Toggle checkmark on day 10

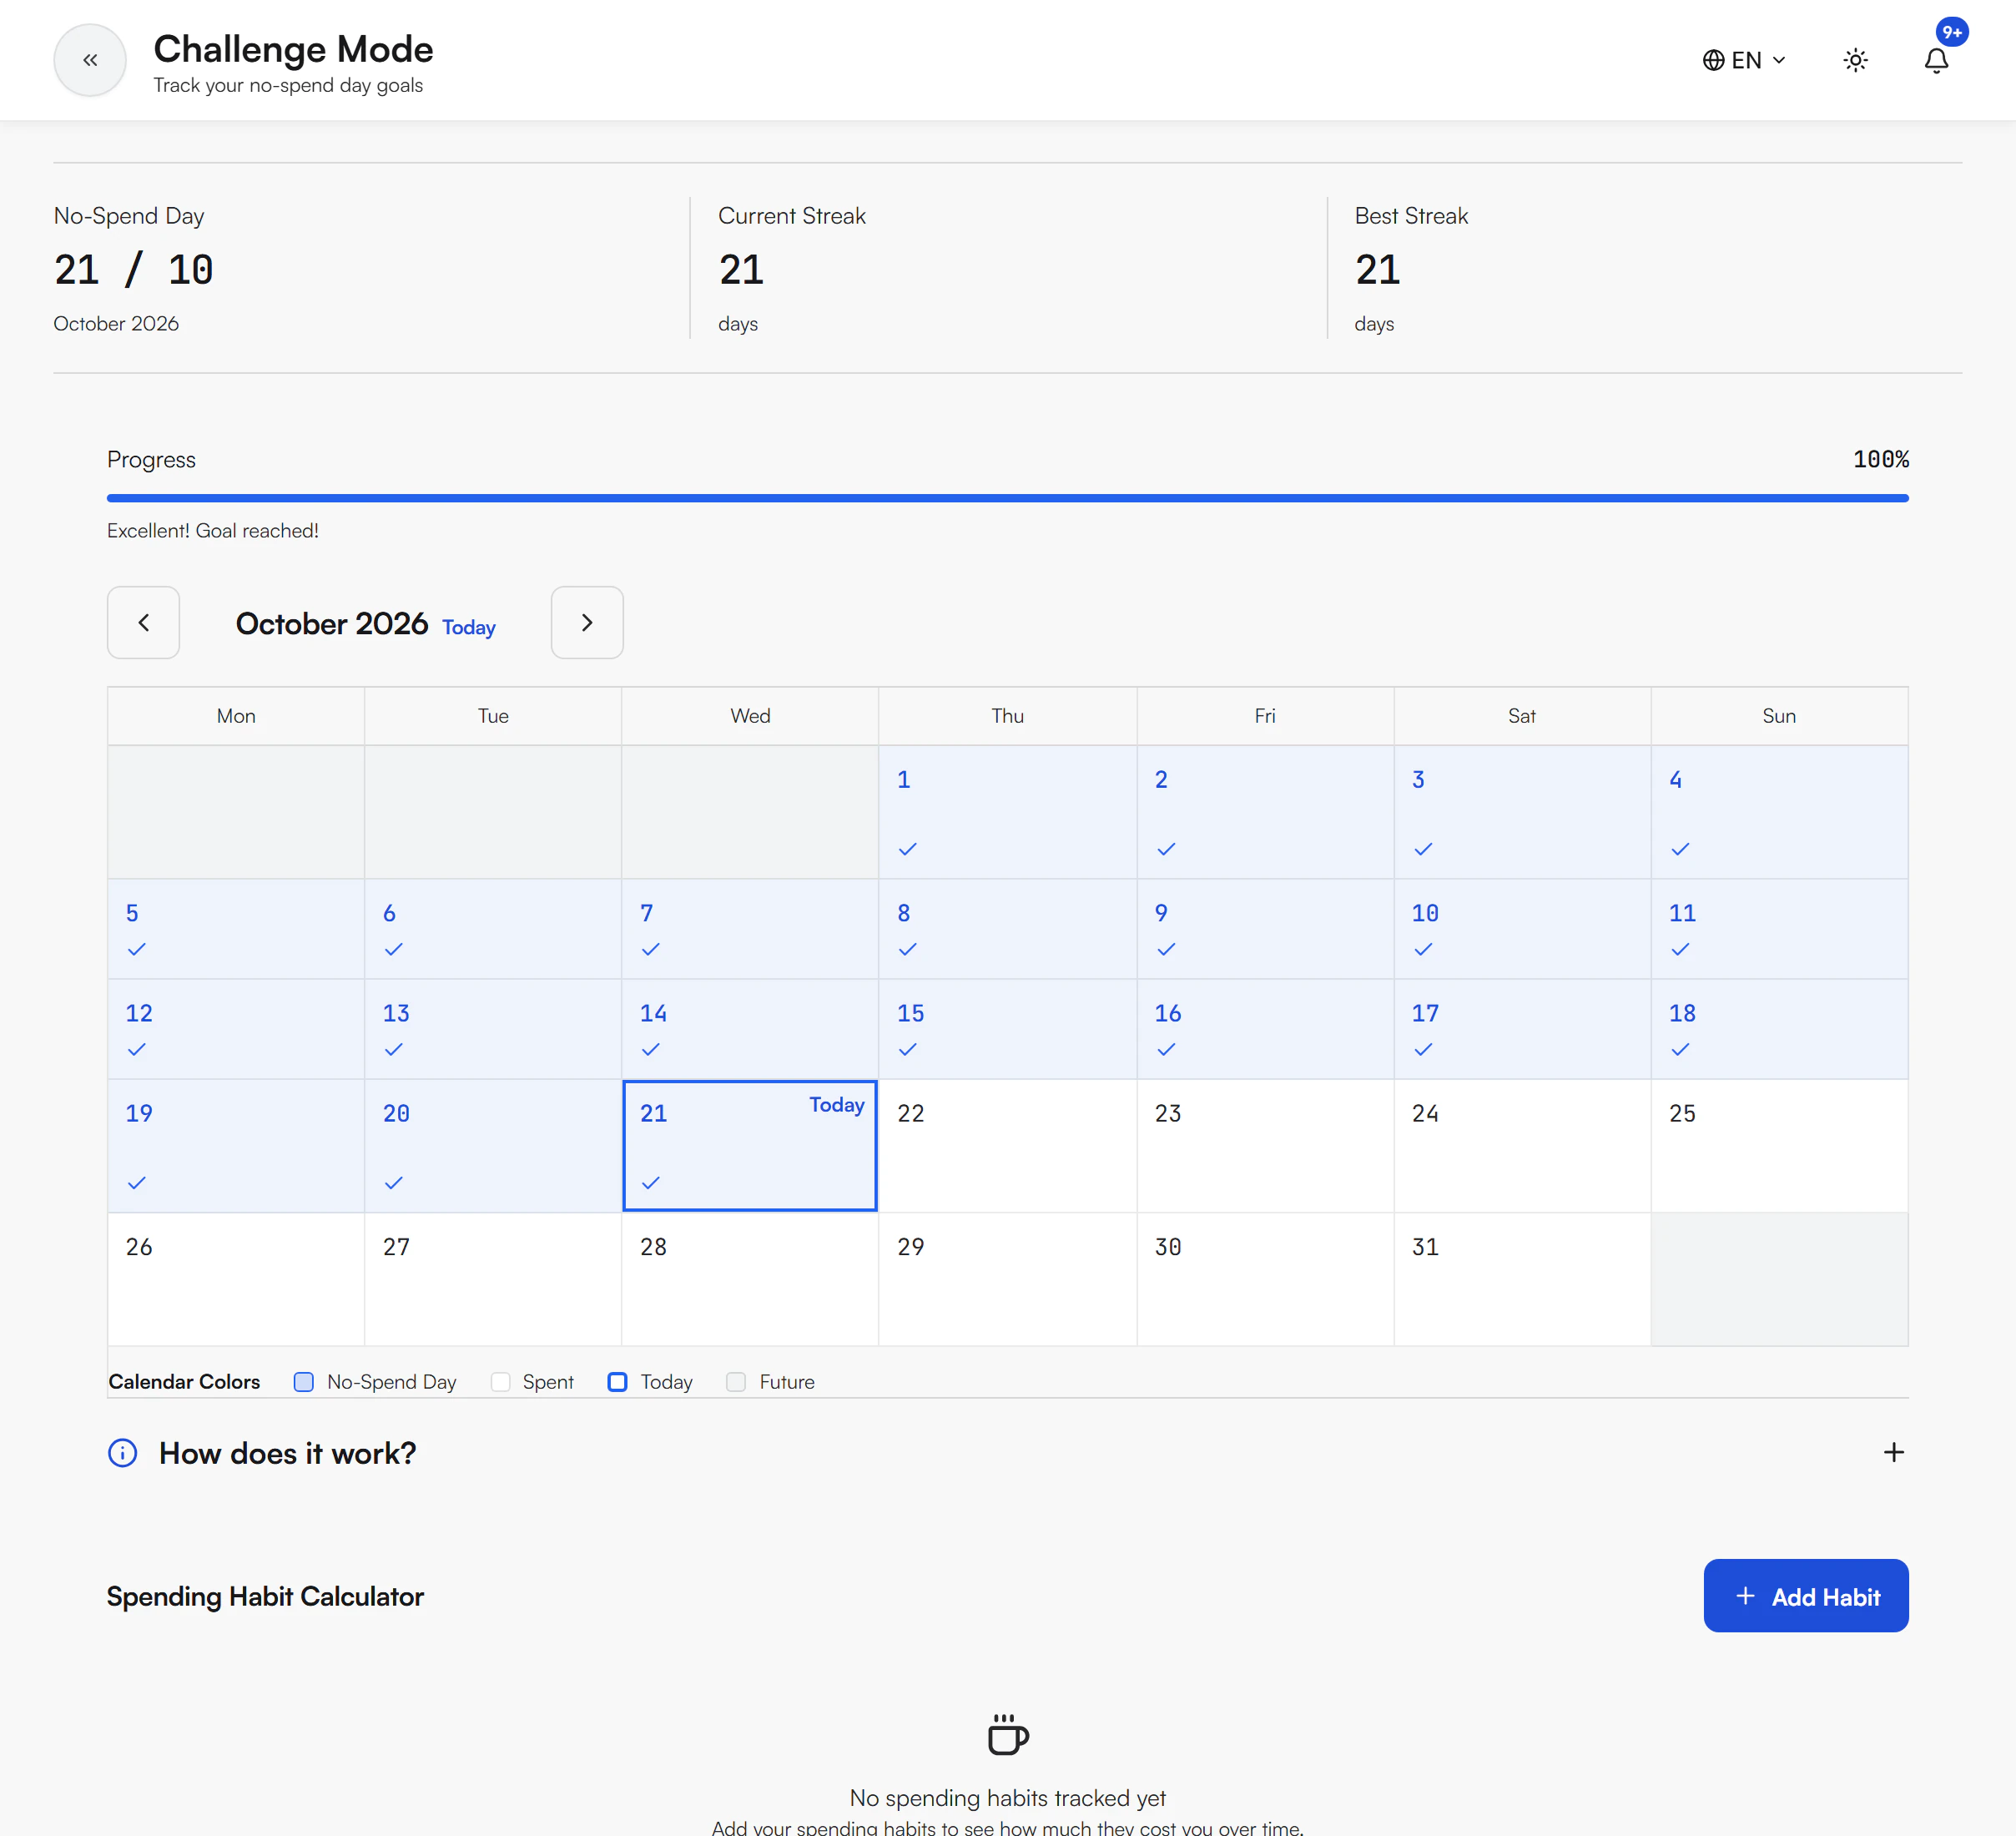(x=1423, y=949)
